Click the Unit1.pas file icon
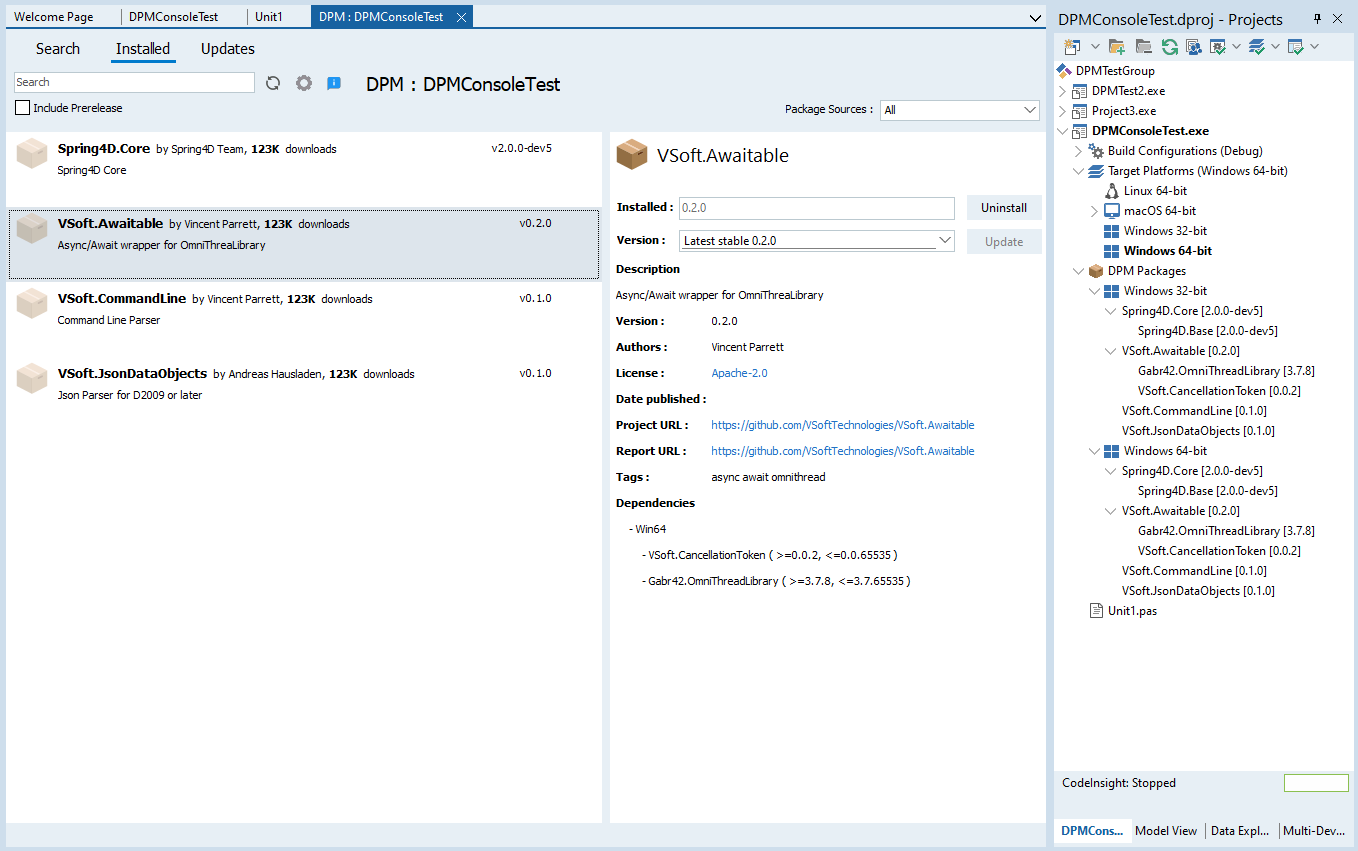The width and height of the screenshot is (1358, 851). 1096,611
